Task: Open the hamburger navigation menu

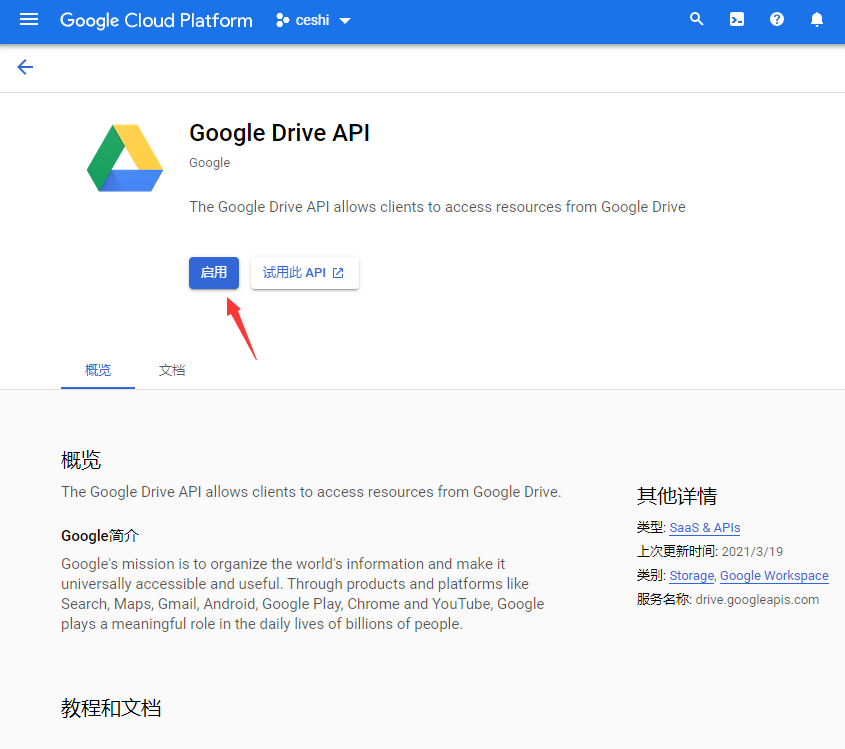Action: [x=29, y=20]
